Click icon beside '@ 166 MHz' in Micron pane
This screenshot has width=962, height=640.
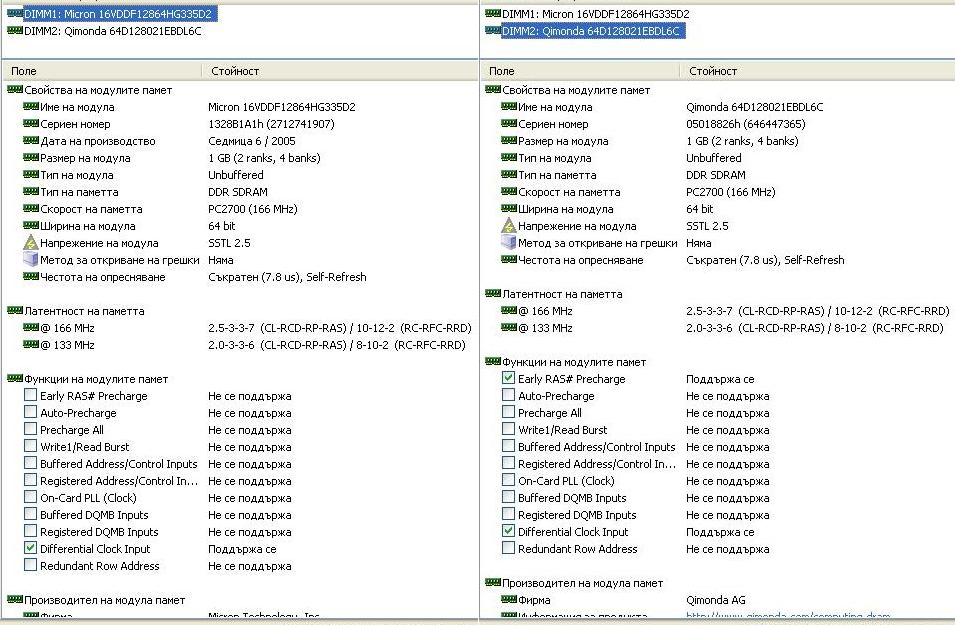31,328
